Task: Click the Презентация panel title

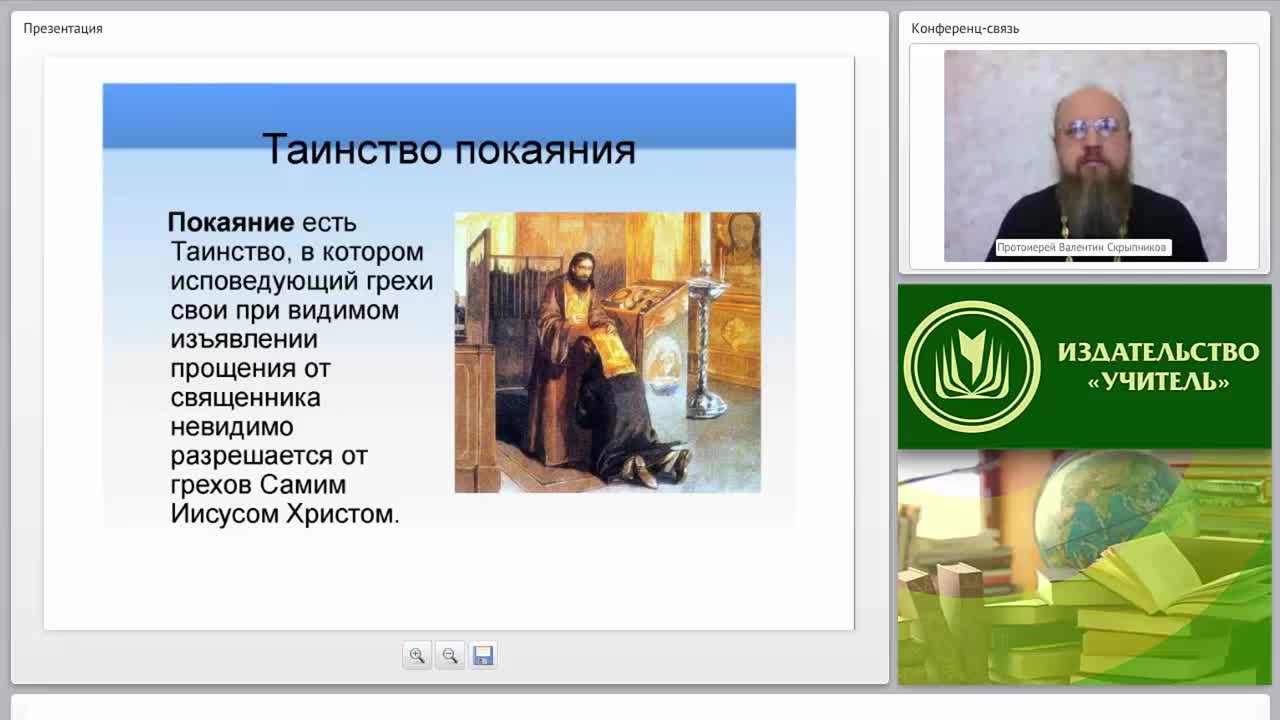Action: pos(63,28)
